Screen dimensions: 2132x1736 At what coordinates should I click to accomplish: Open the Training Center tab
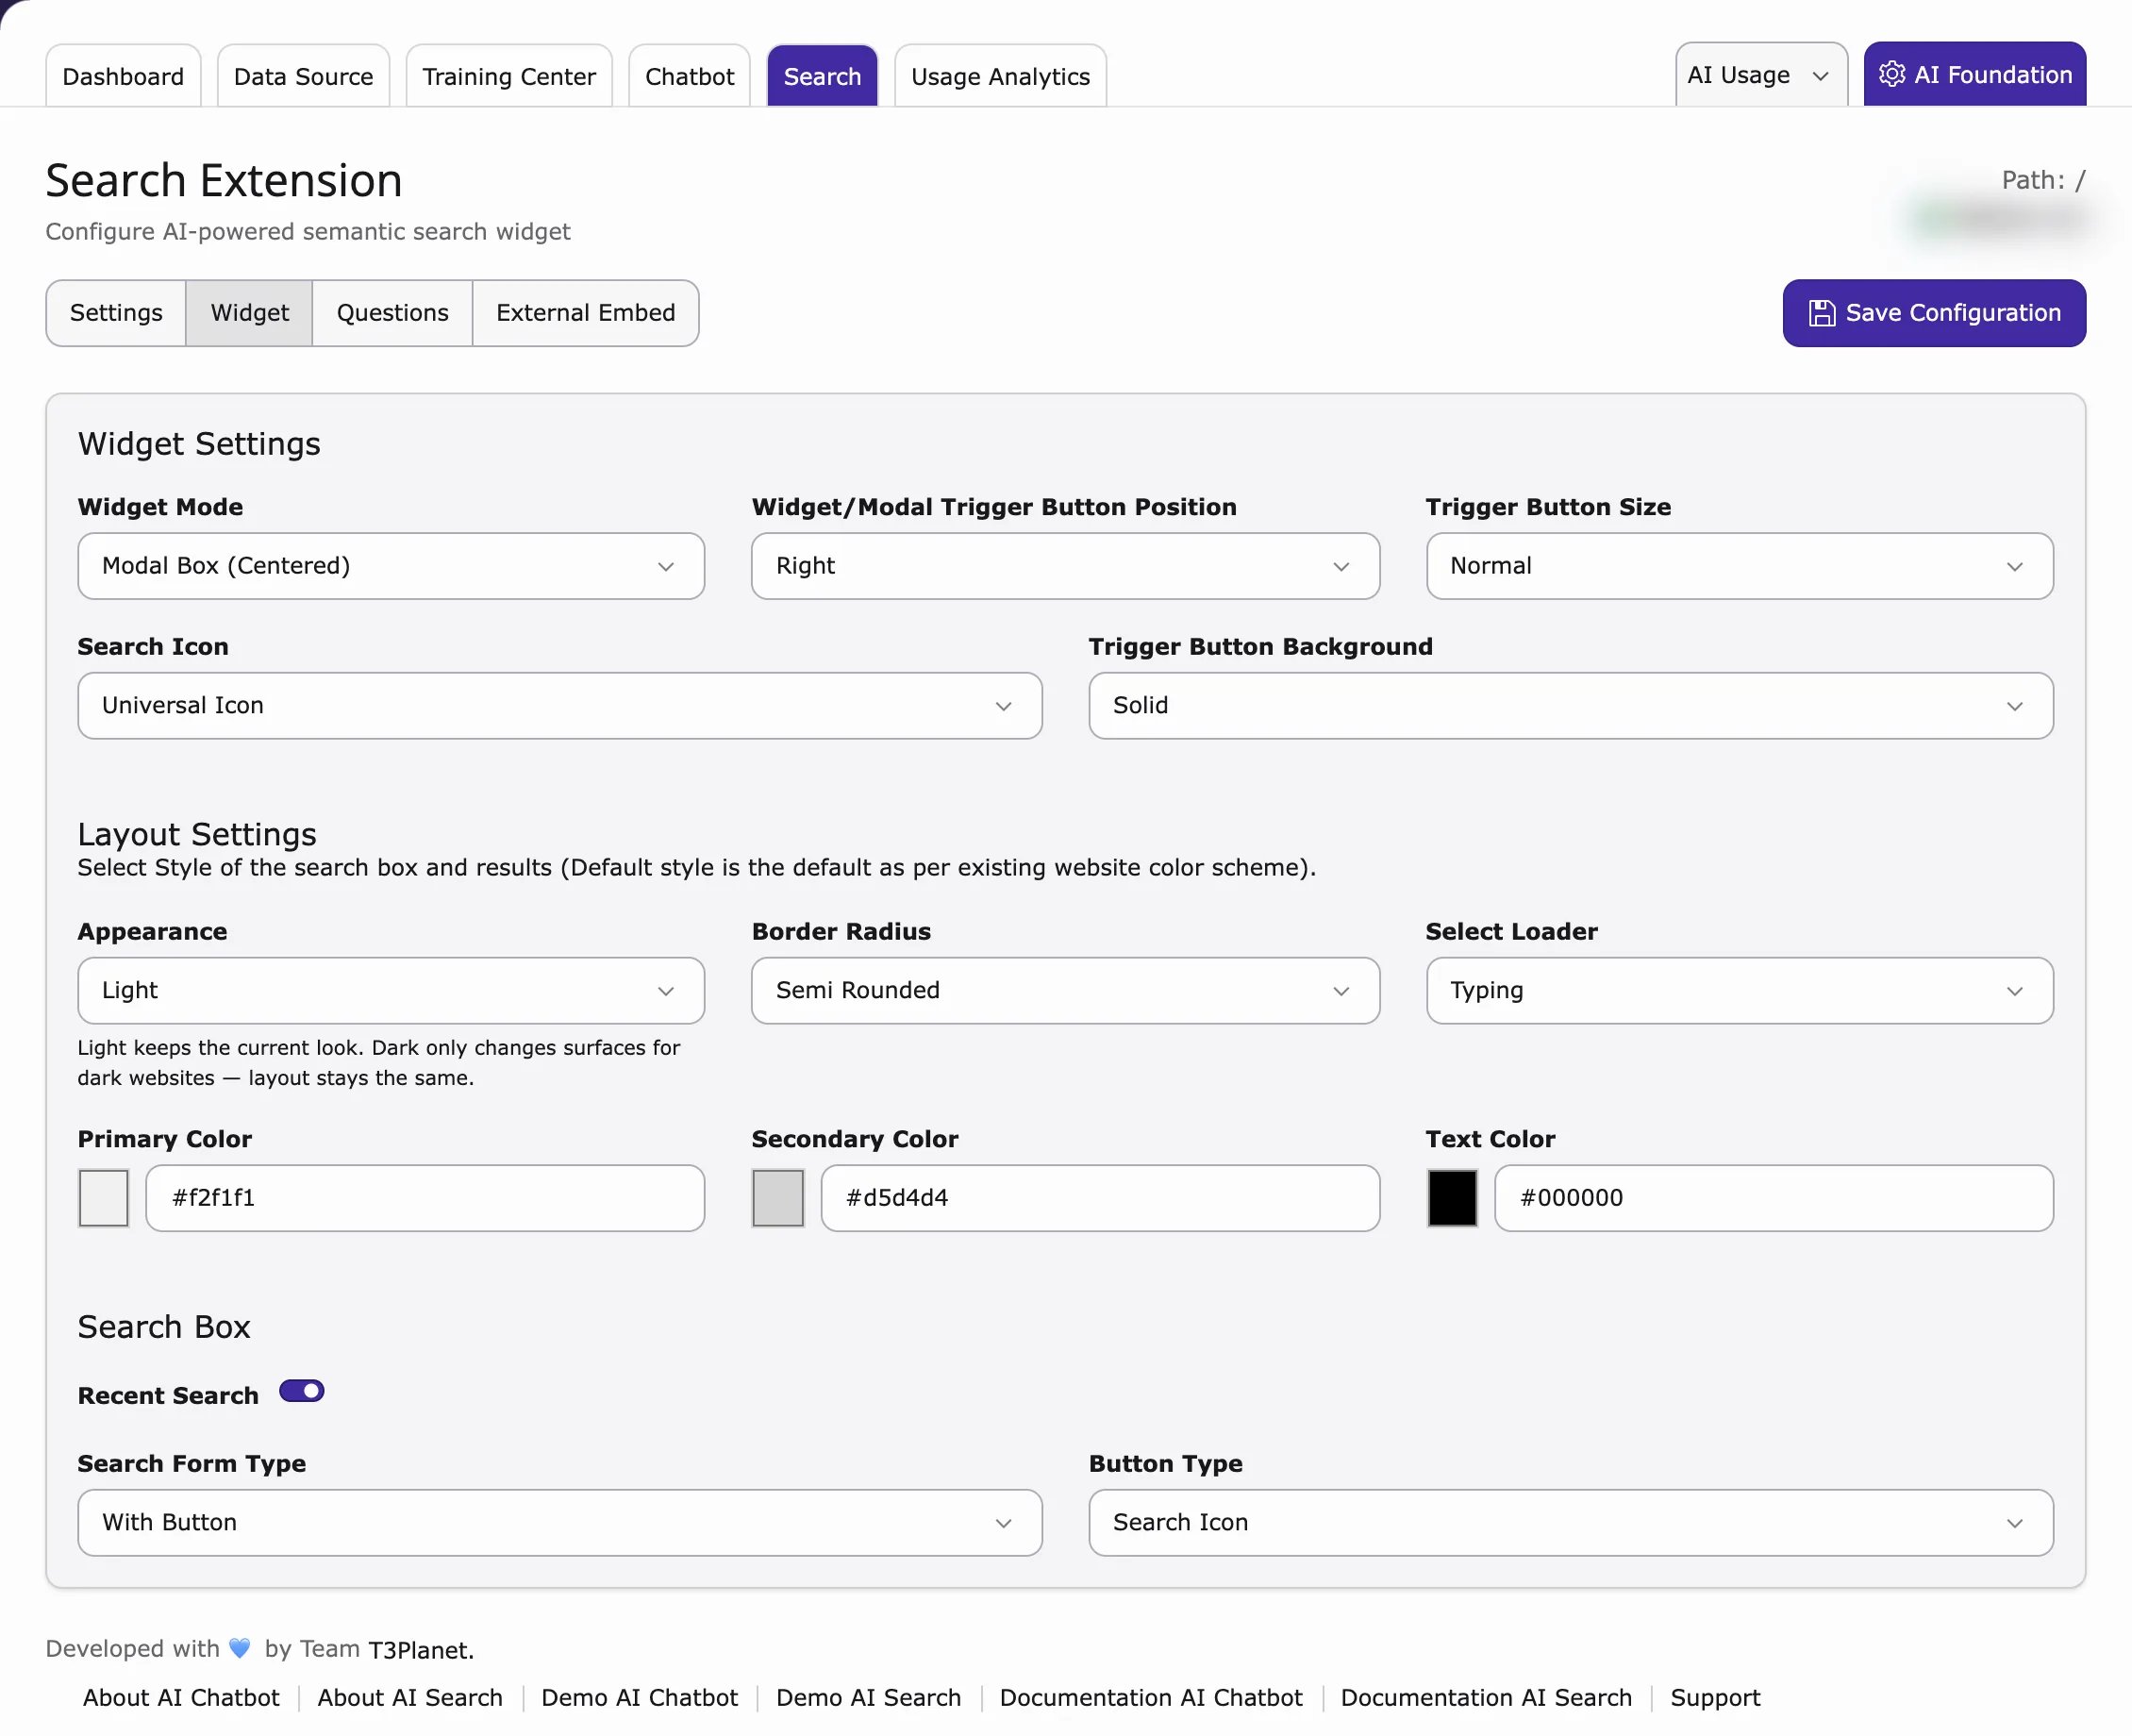[x=509, y=77]
